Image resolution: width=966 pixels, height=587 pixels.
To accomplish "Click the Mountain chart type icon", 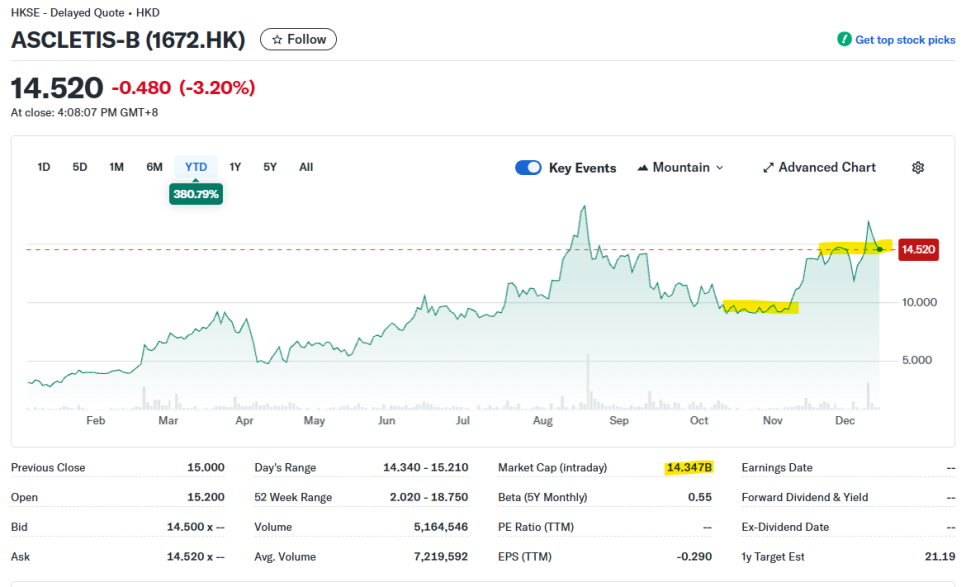I will coord(642,168).
